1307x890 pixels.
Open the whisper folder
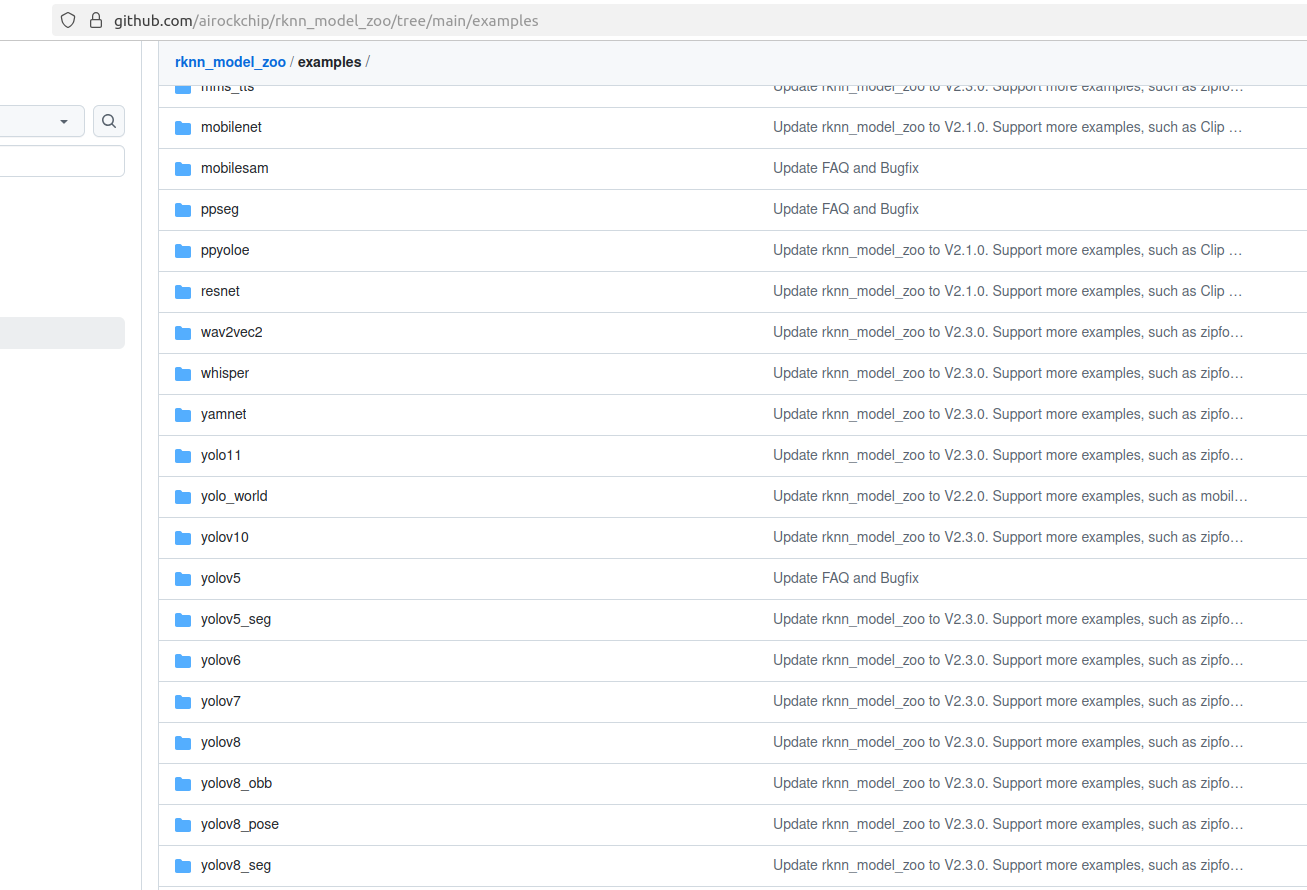[x=225, y=373]
